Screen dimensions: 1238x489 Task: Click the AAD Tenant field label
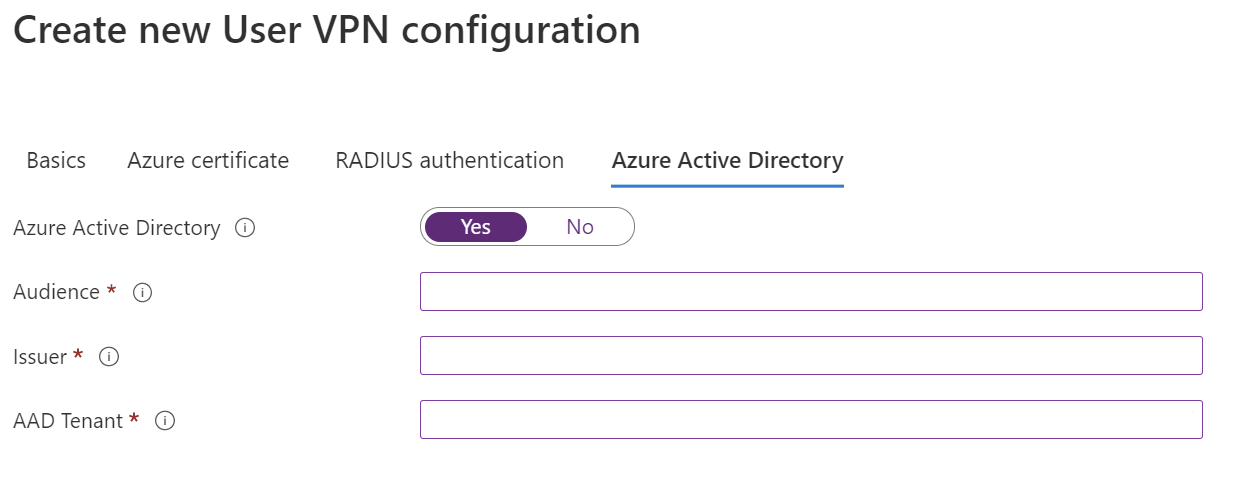point(68,421)
